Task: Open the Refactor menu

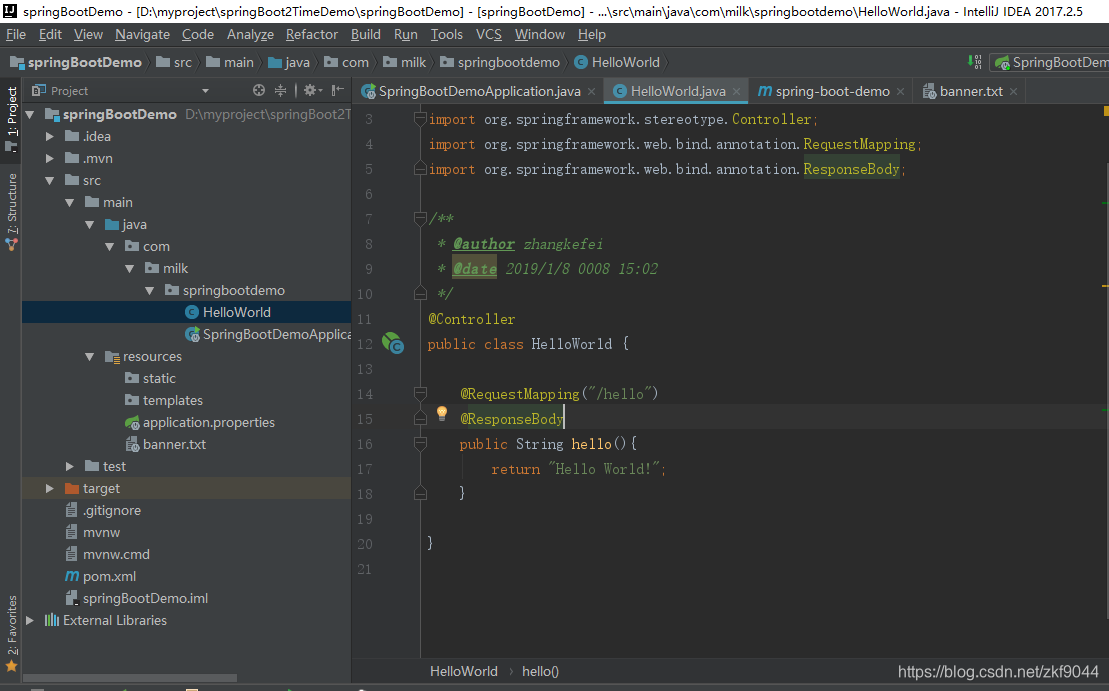Action: click(x=311, y=34)
